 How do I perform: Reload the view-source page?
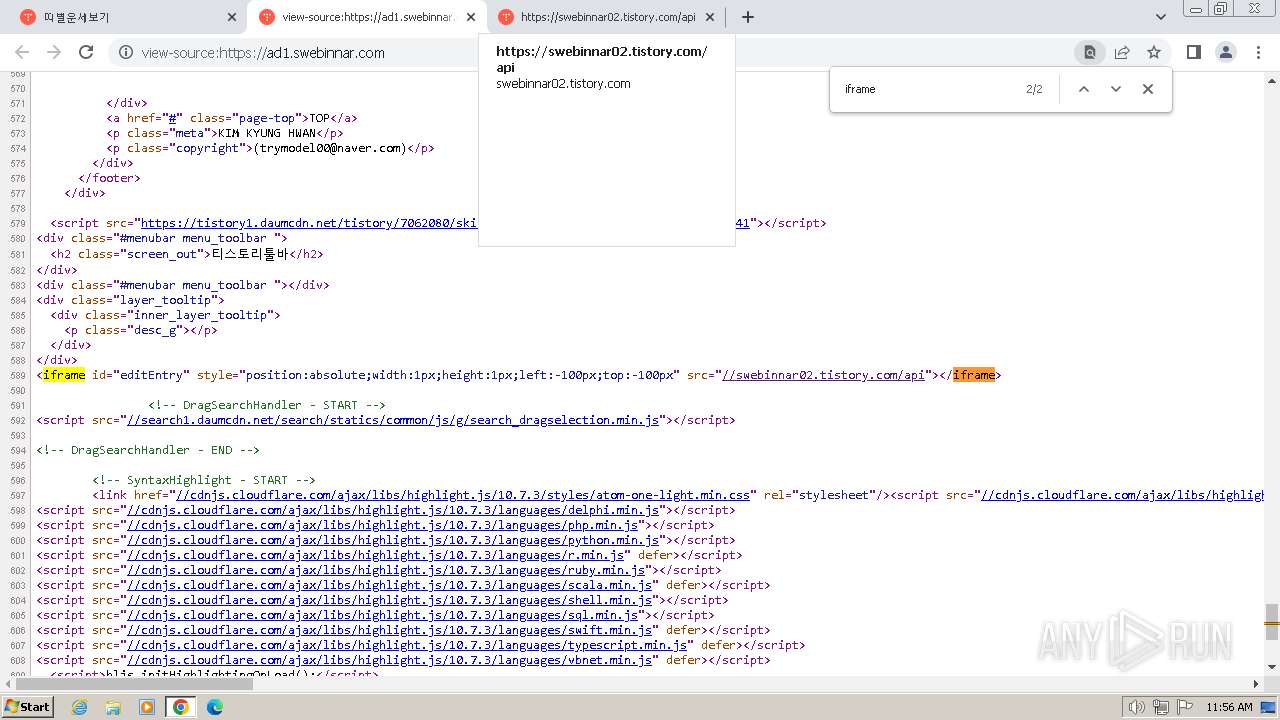point(86,53)
